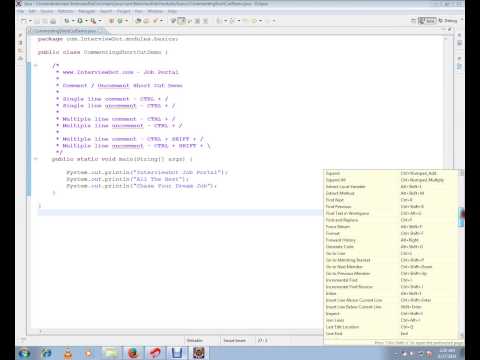Expand the New wizard dropdown arrow

click(x=30, y=21)
